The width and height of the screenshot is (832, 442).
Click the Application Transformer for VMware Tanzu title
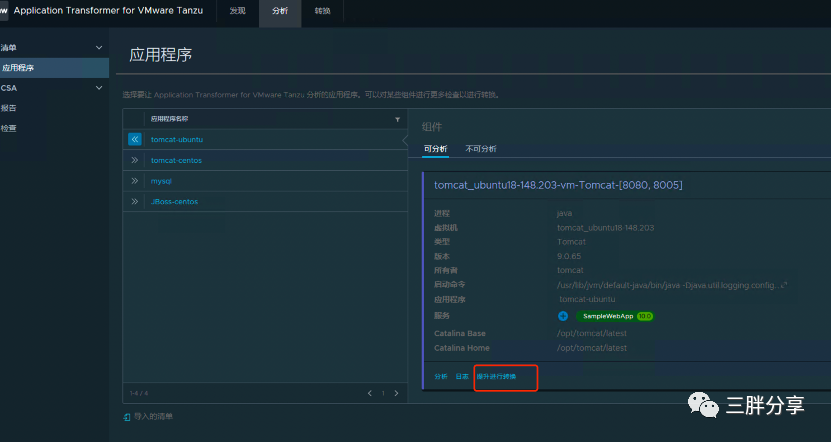click(108, 11)
